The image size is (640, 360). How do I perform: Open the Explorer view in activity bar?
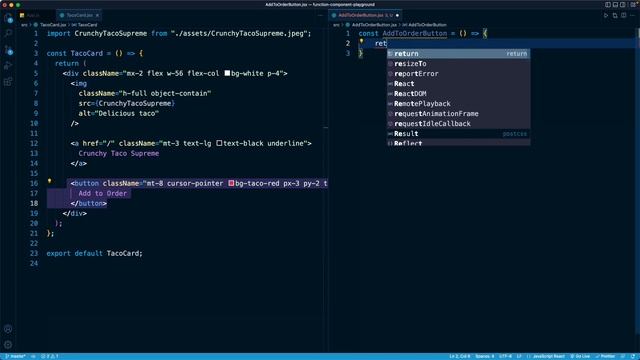coord(8,18)
